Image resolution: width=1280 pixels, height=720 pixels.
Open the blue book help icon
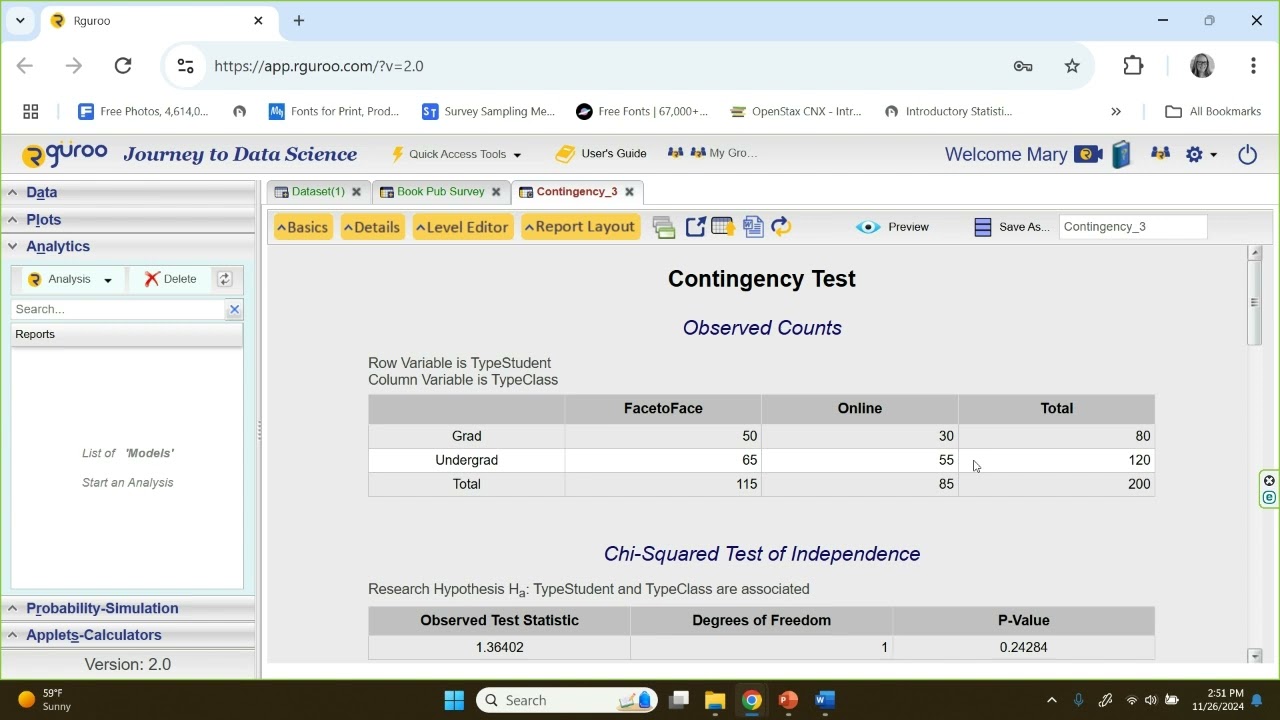click(x=1121, y=154)
